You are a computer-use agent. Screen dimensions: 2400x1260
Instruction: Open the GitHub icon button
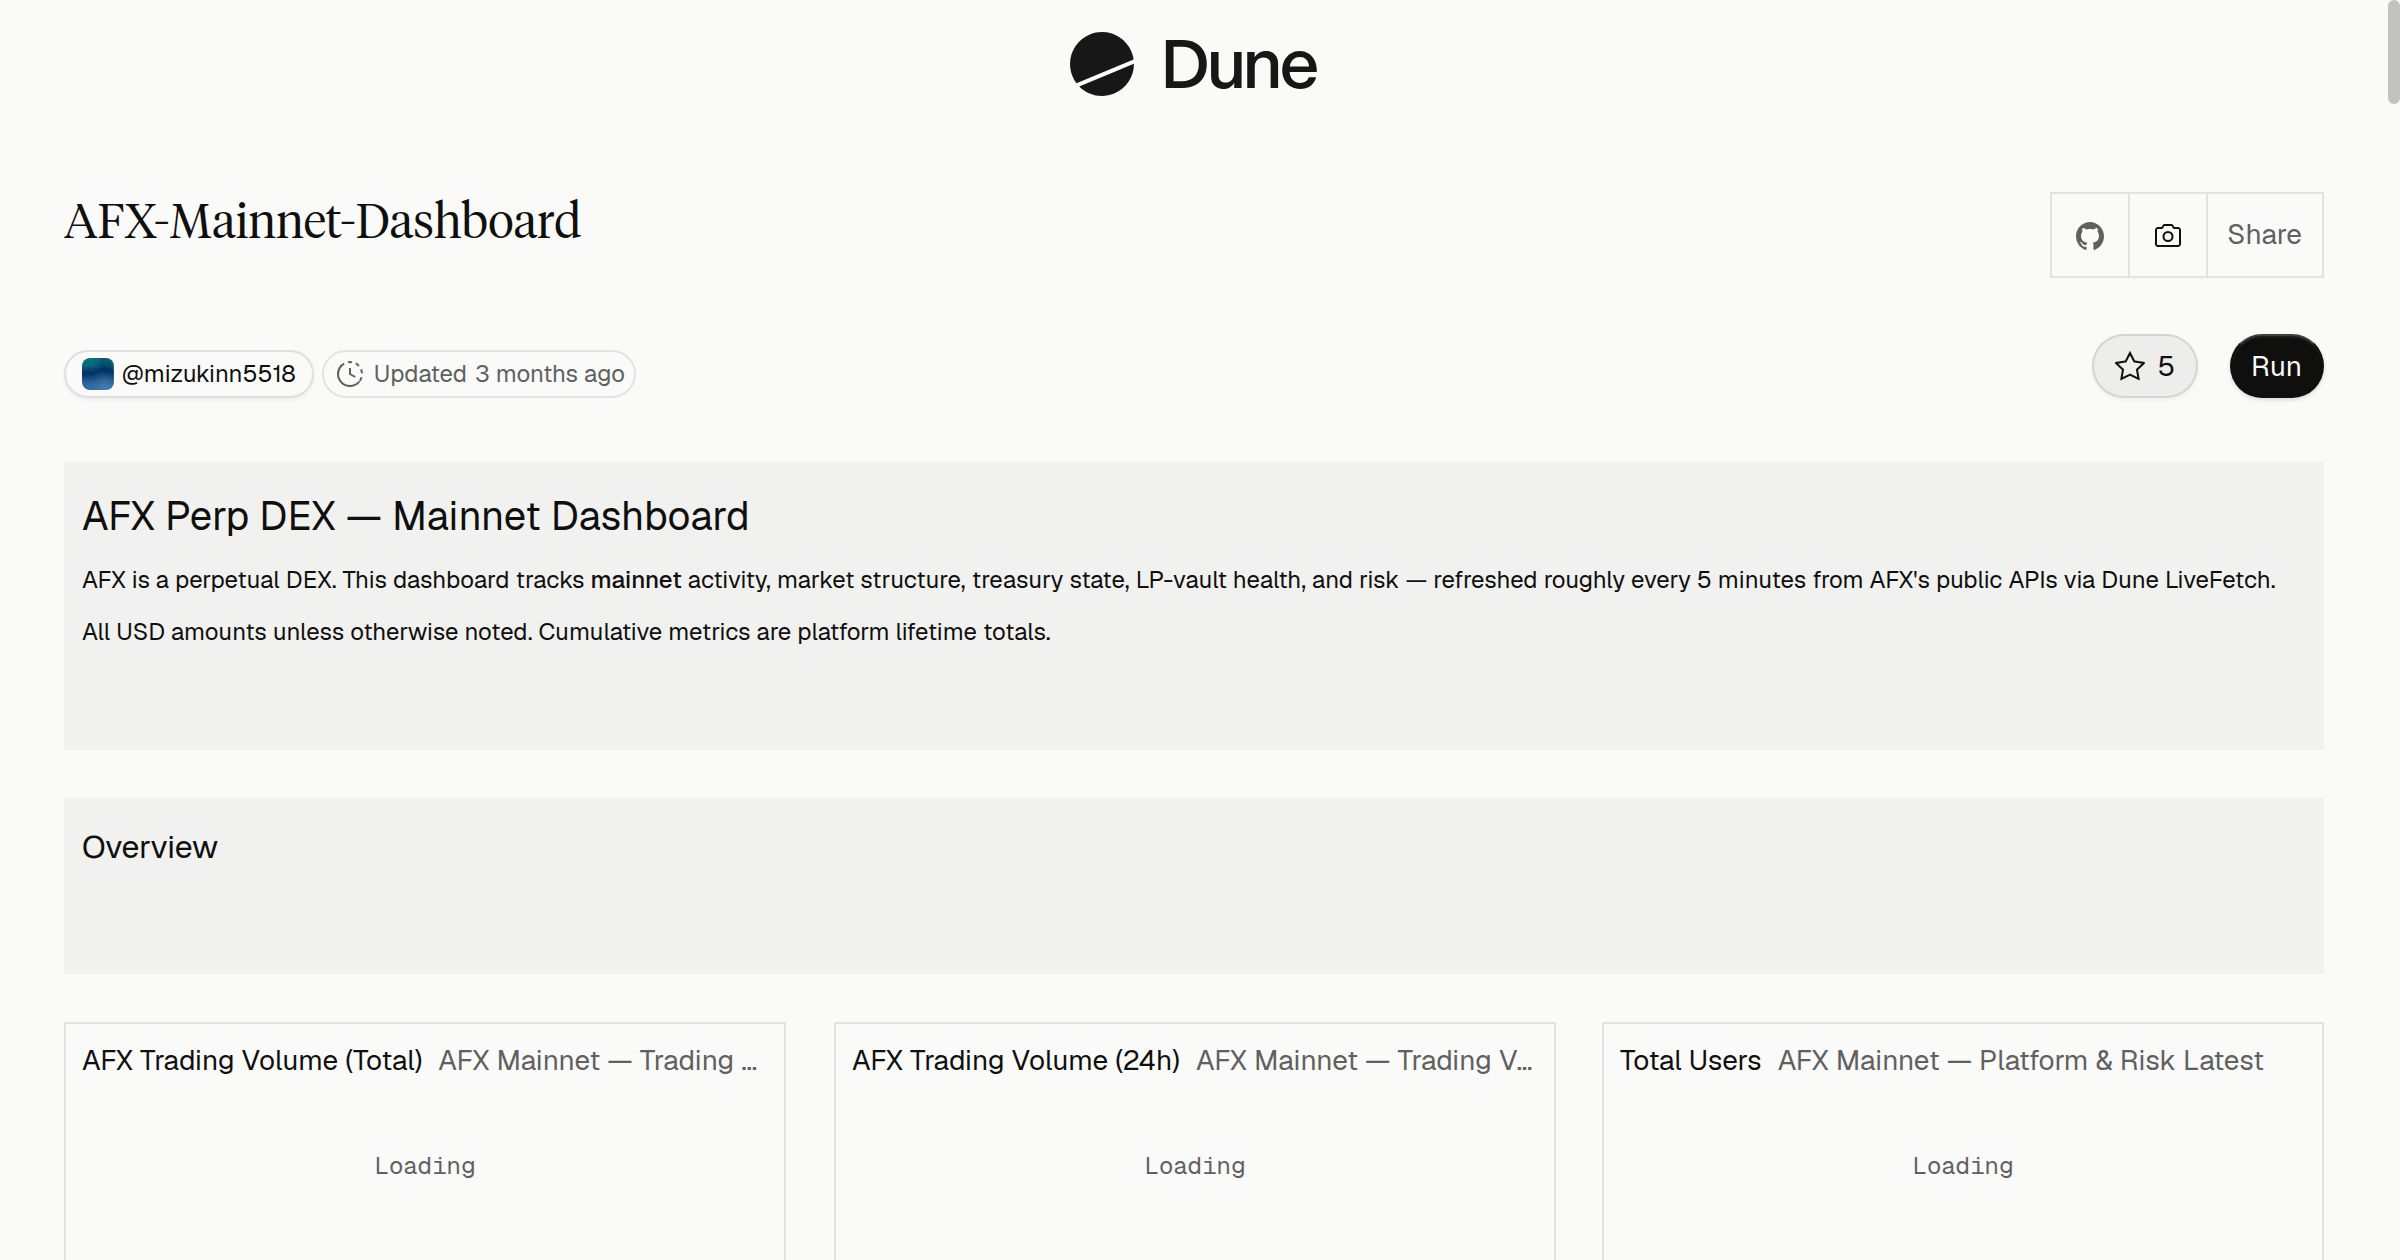(2089, 235)
